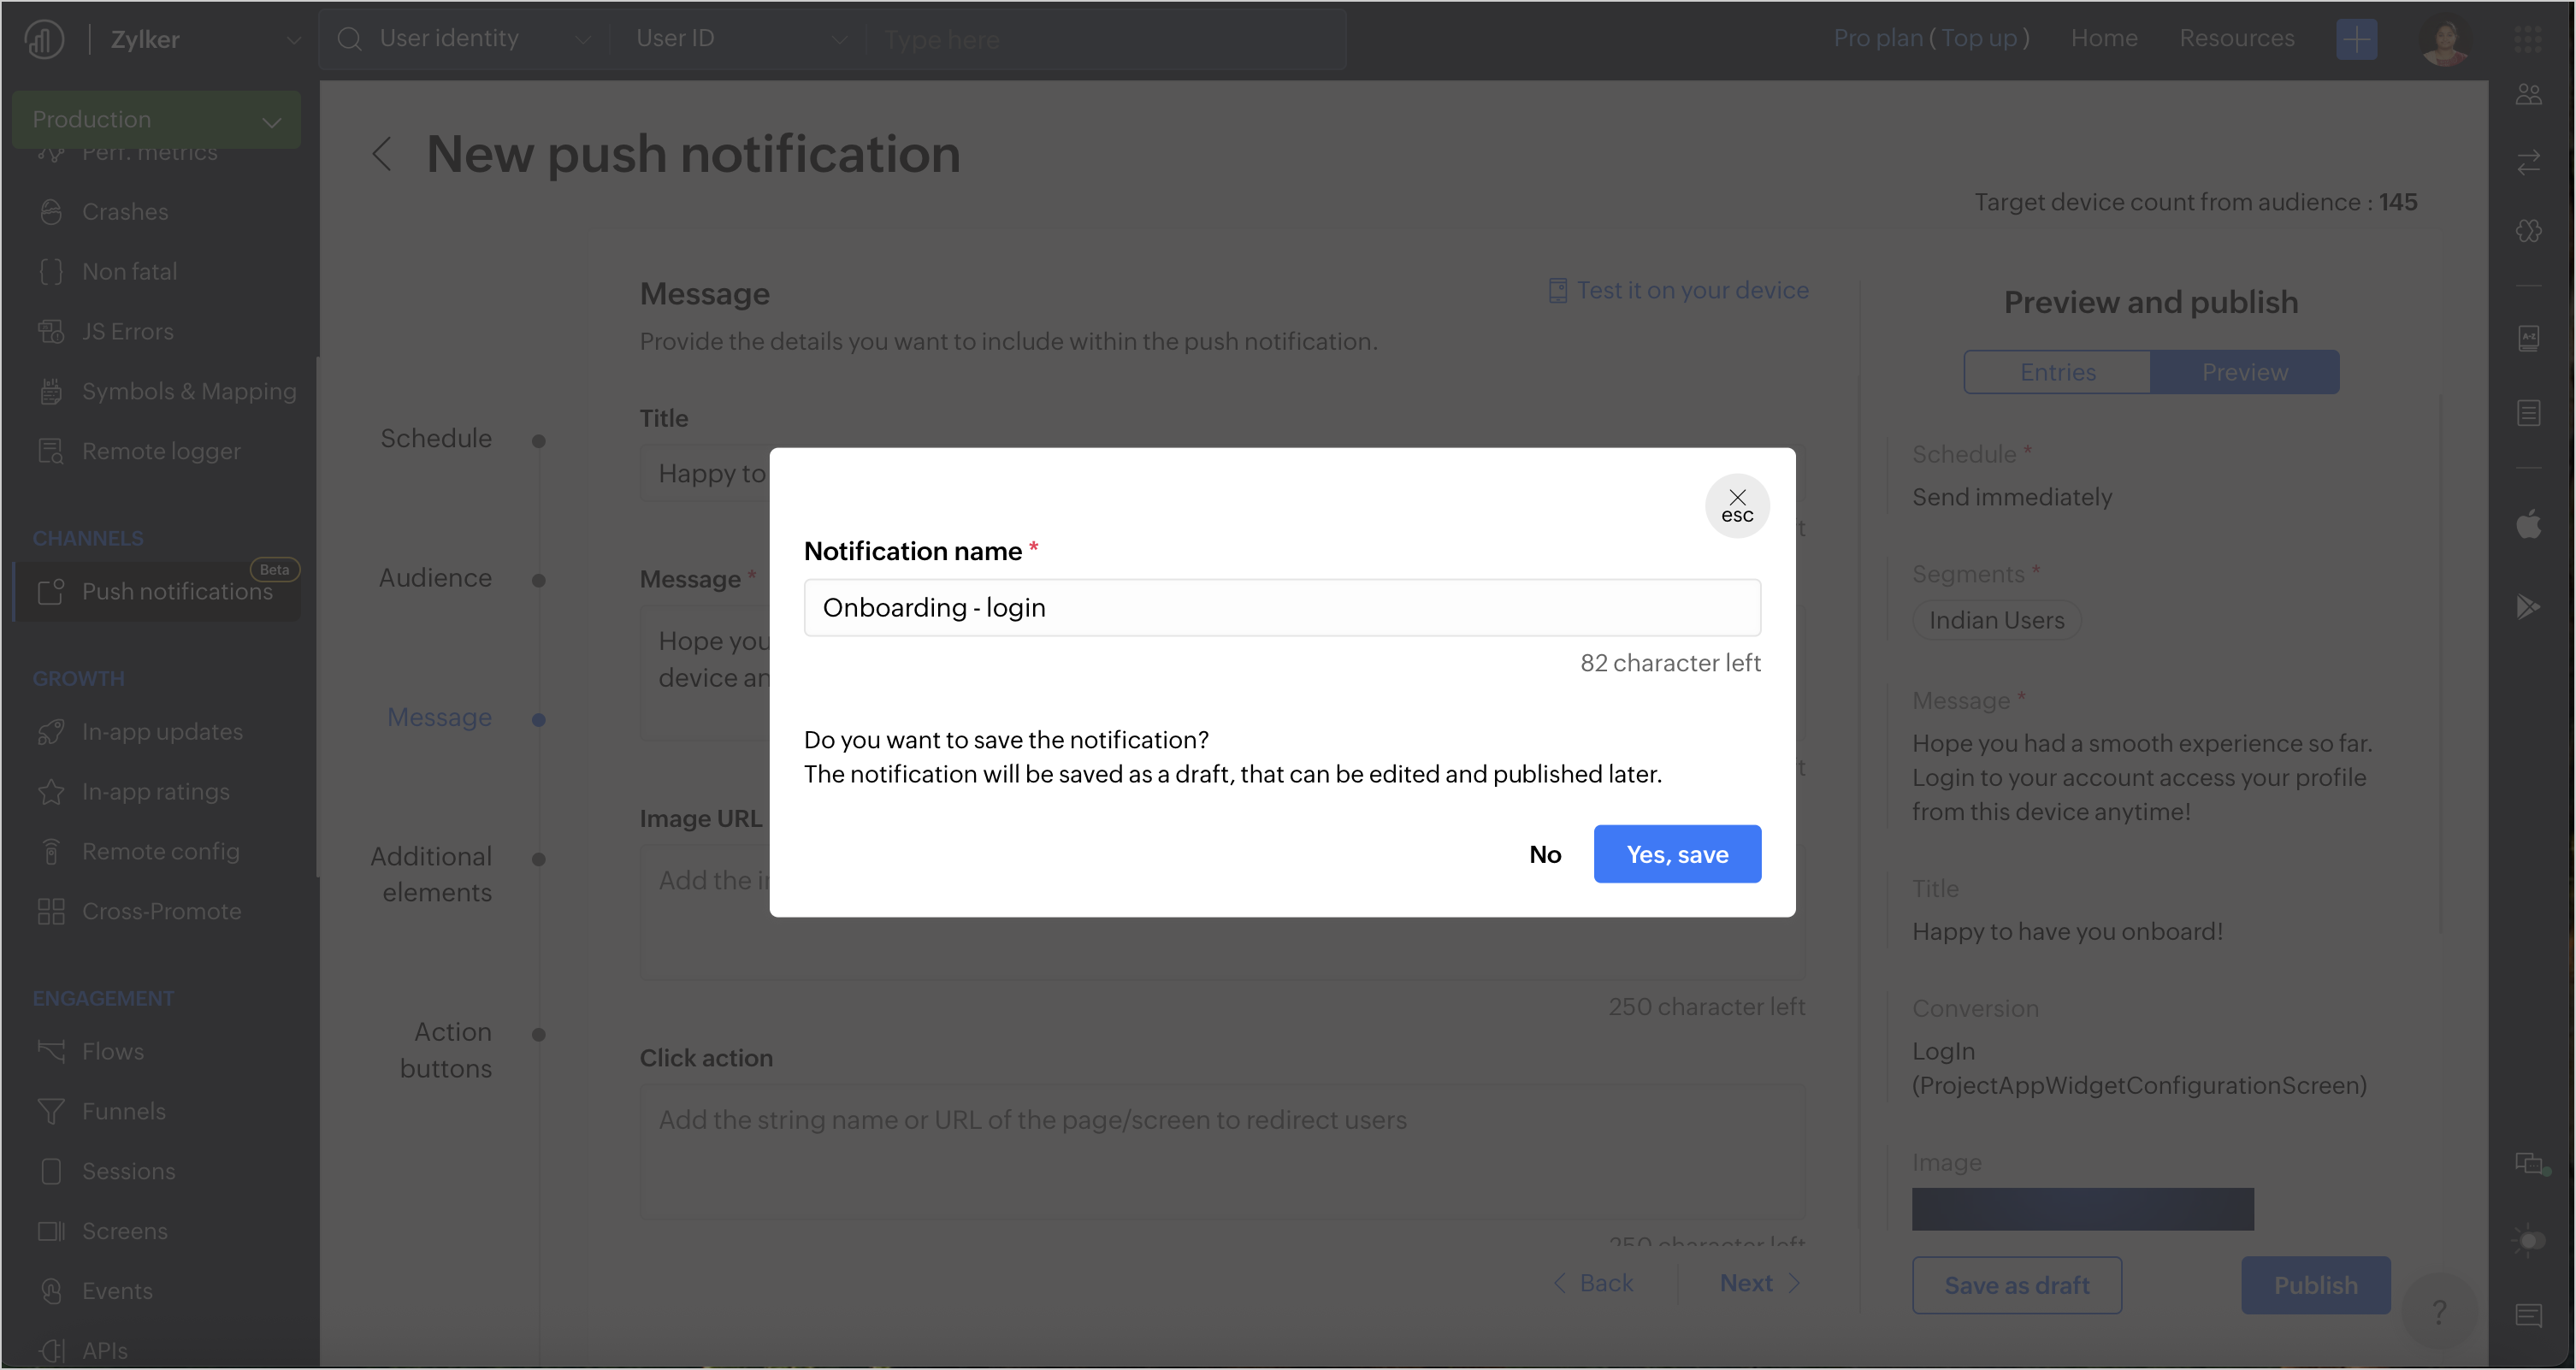Screen dimensions: 2576x1370
Task: Select the Apple platform icon
Action: coord(2528,523)
